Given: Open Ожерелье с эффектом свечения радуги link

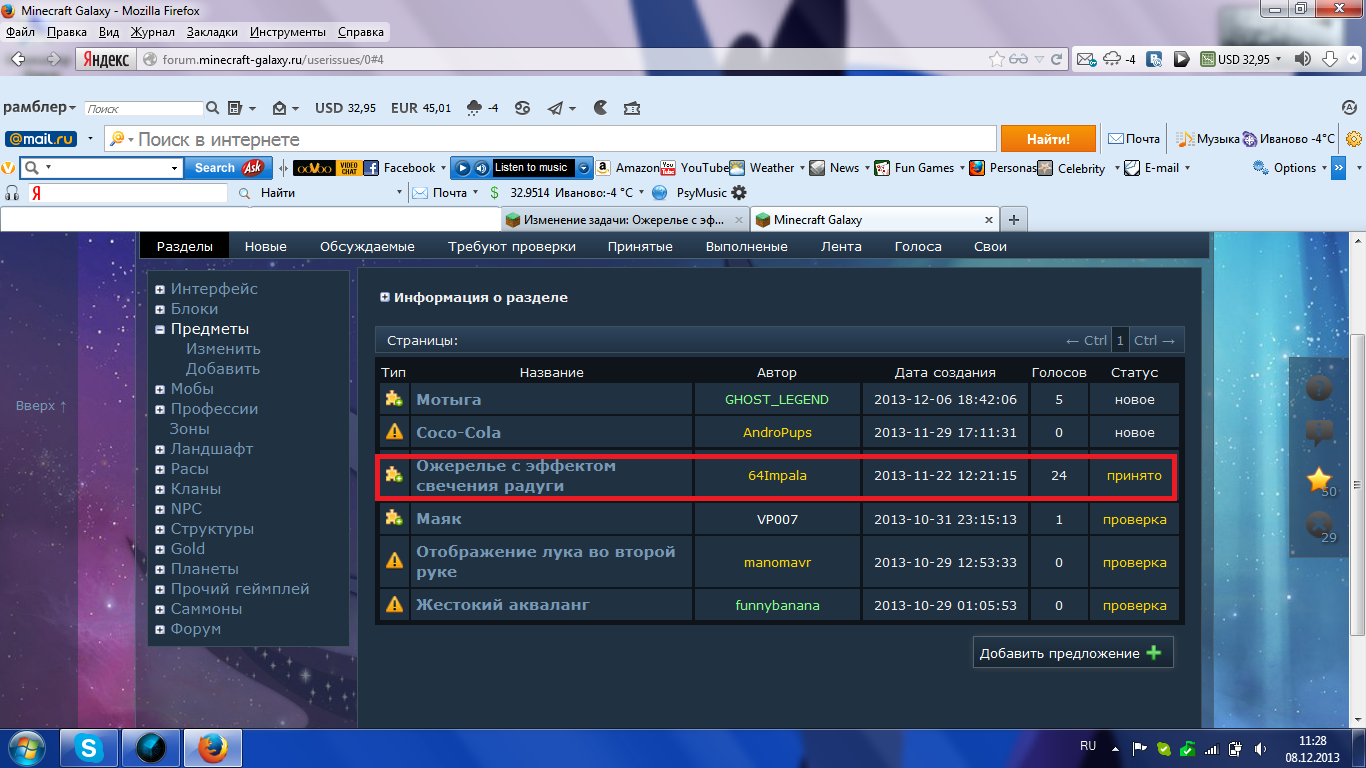Looking at the screenshot, I should [516, 476].
